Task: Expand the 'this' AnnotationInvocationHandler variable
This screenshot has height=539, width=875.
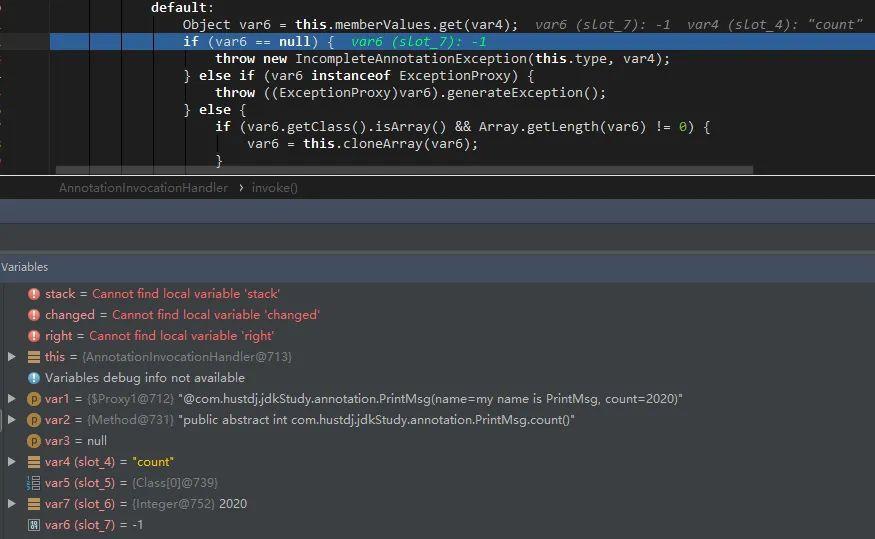Action: click(11, 357)
